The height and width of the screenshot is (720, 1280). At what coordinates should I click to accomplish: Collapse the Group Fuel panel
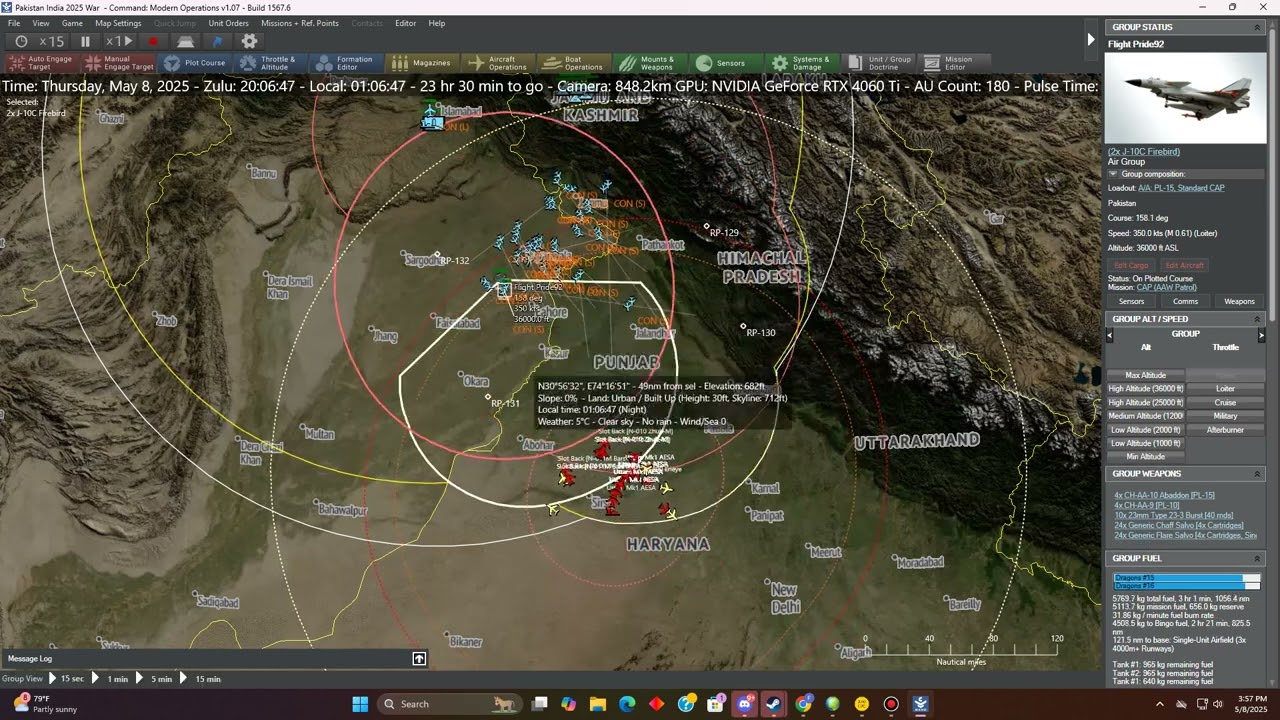pyautogui.click(x=1258, y=558)
